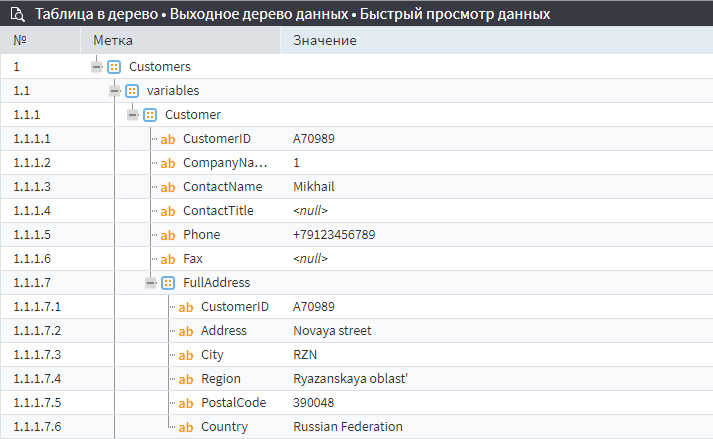Click the FullAddress node array icon

click(x=168, y=283)
